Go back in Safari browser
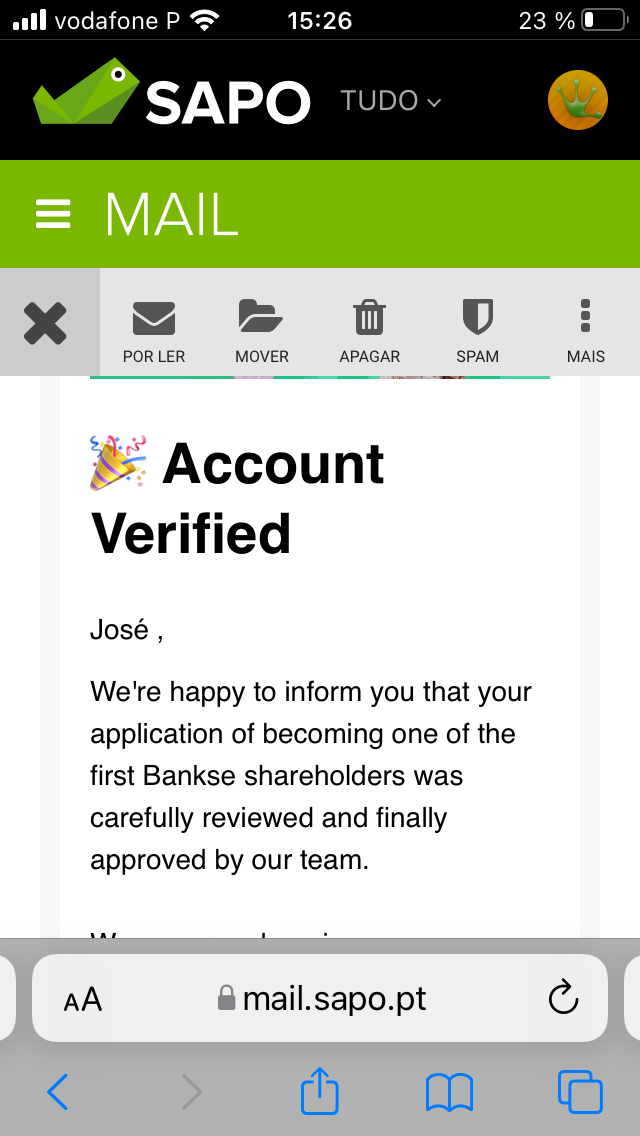 (x=58, y=1092)
